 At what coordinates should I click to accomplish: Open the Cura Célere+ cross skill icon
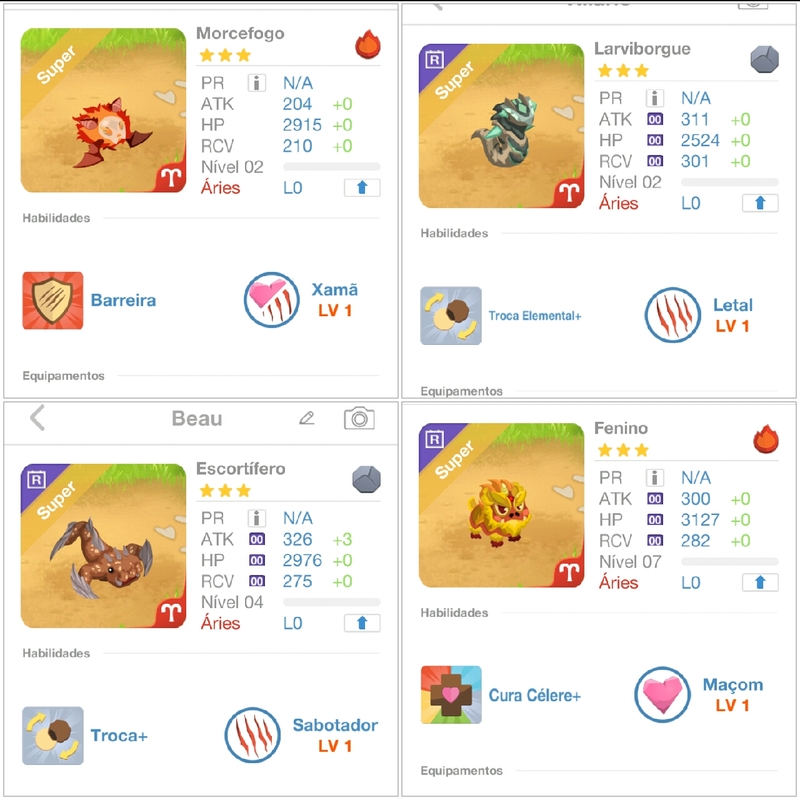point(451,694)
